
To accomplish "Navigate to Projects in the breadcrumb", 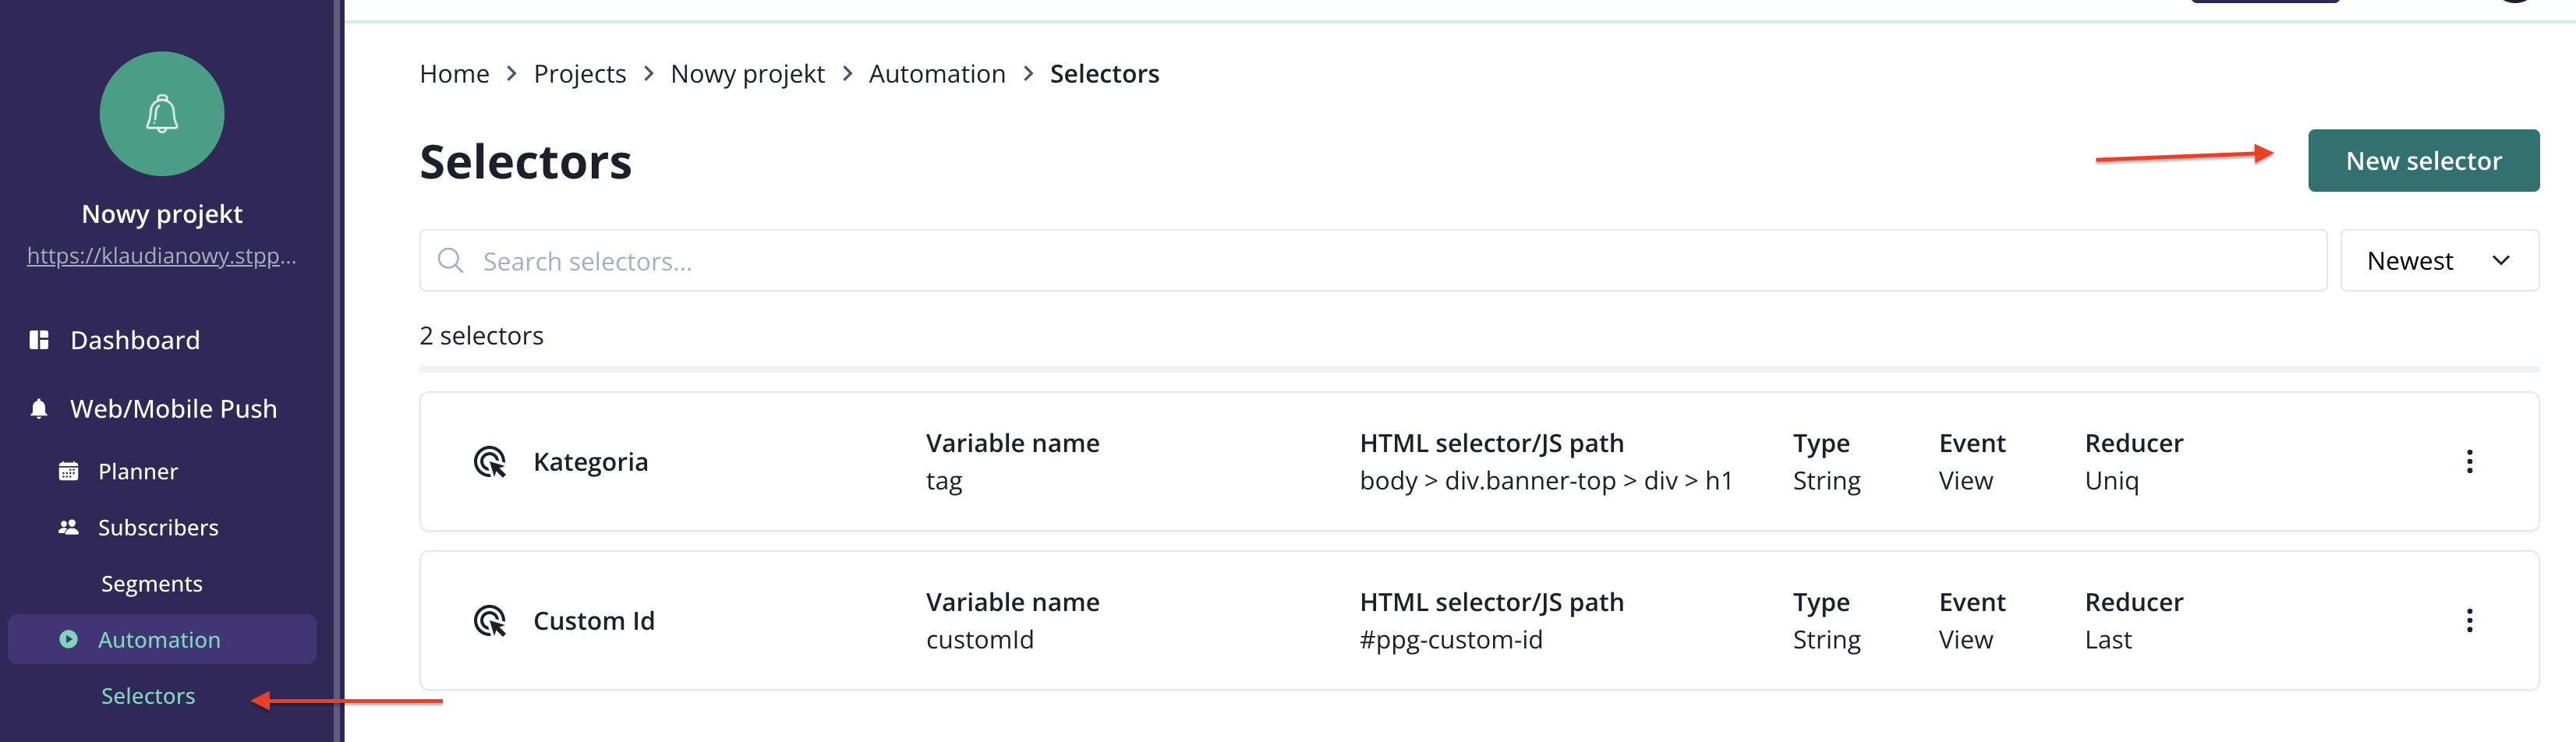I will [579, 74].
